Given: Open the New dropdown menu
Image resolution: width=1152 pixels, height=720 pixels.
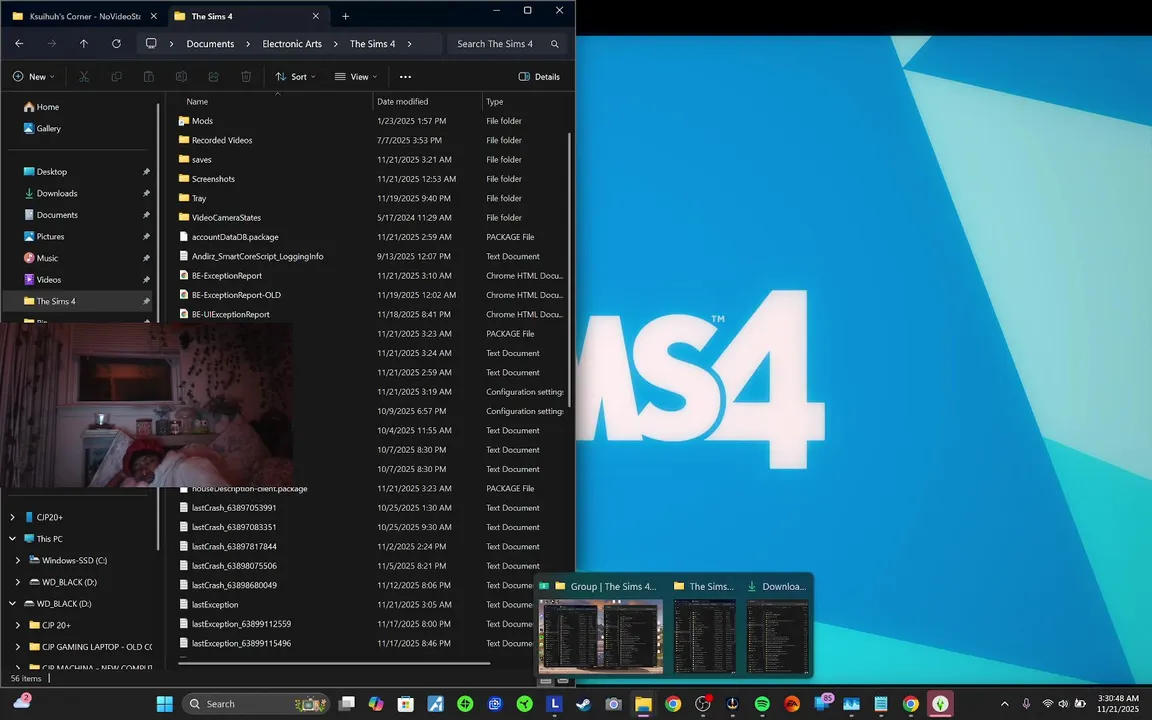Looking at the screenshot, I should coord(34,76).
